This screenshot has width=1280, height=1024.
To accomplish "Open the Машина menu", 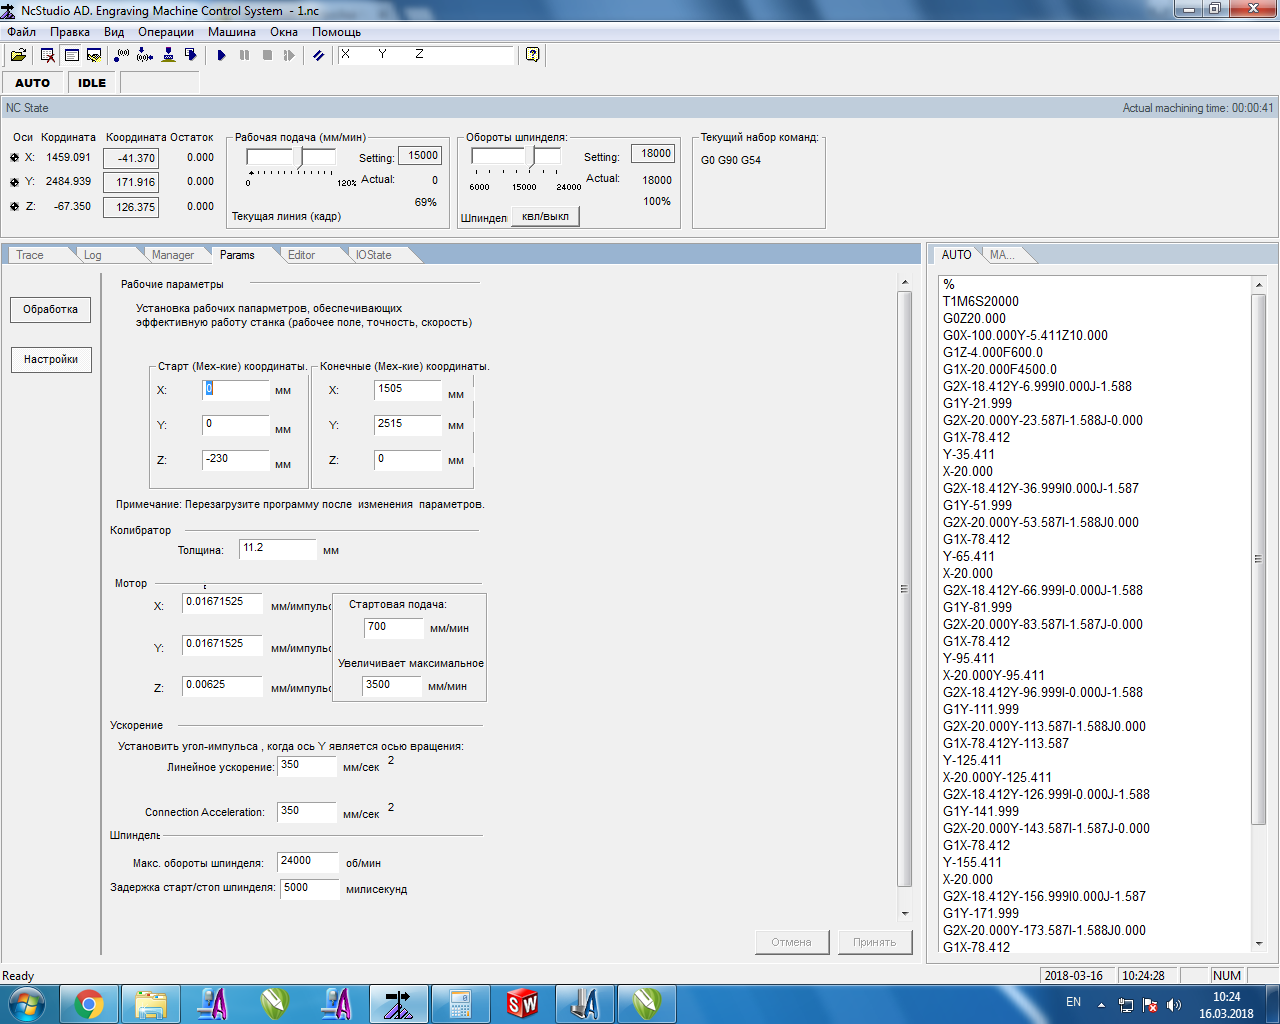I will point(231,32).
